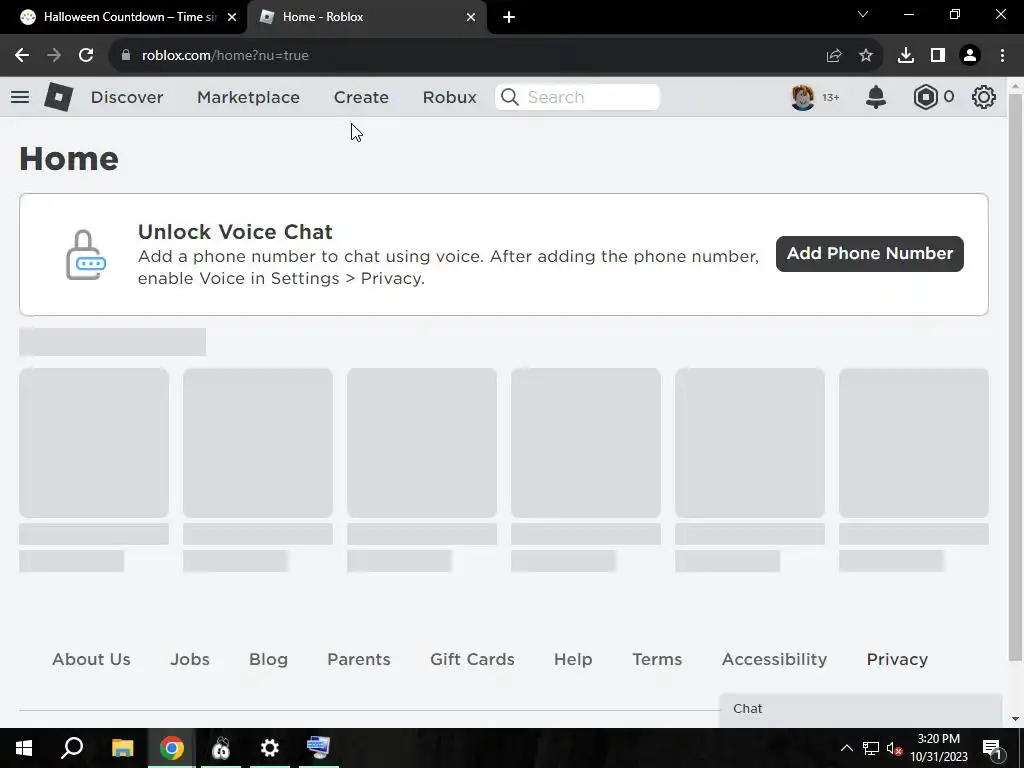1024x768 pixels.
Task: Click the Roblox logo icon
Action: tap(58, 97)
